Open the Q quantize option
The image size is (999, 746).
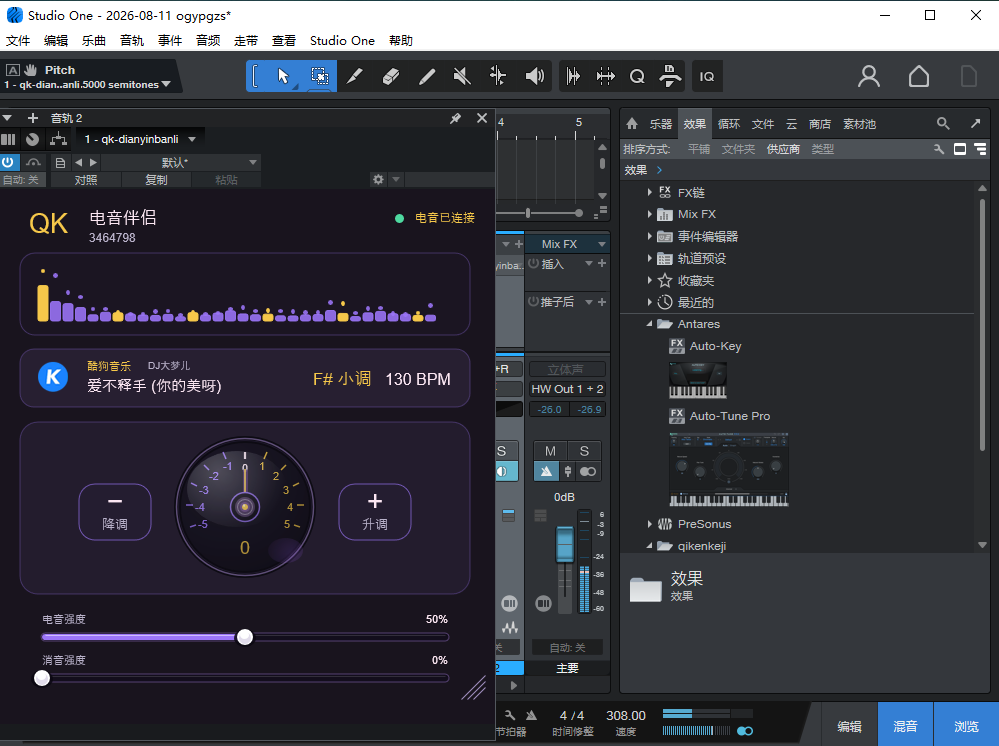636,76
